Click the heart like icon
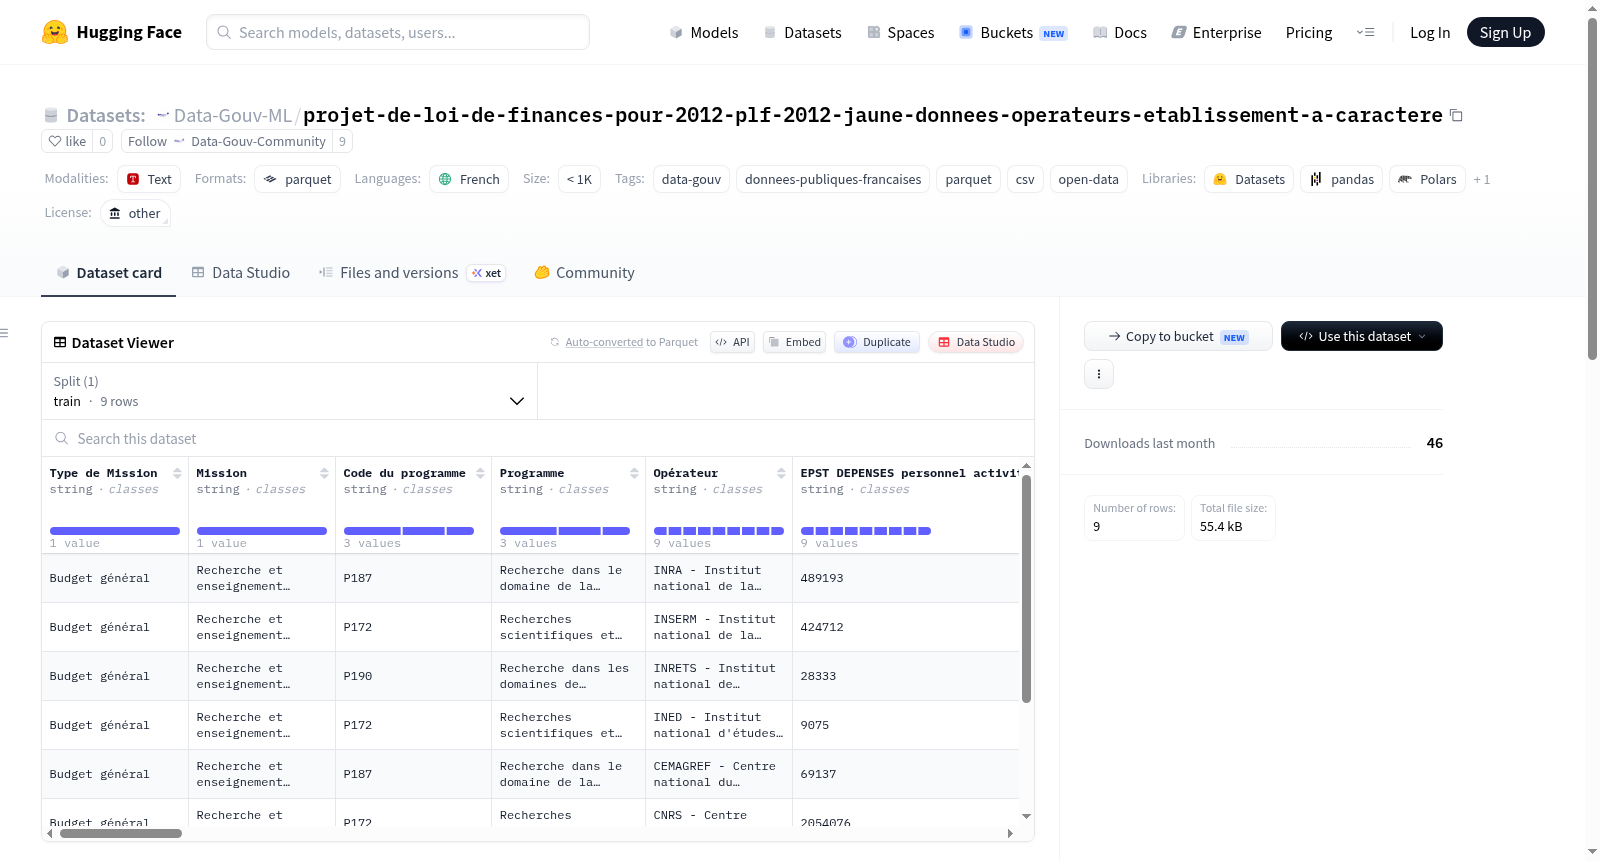 56,141
